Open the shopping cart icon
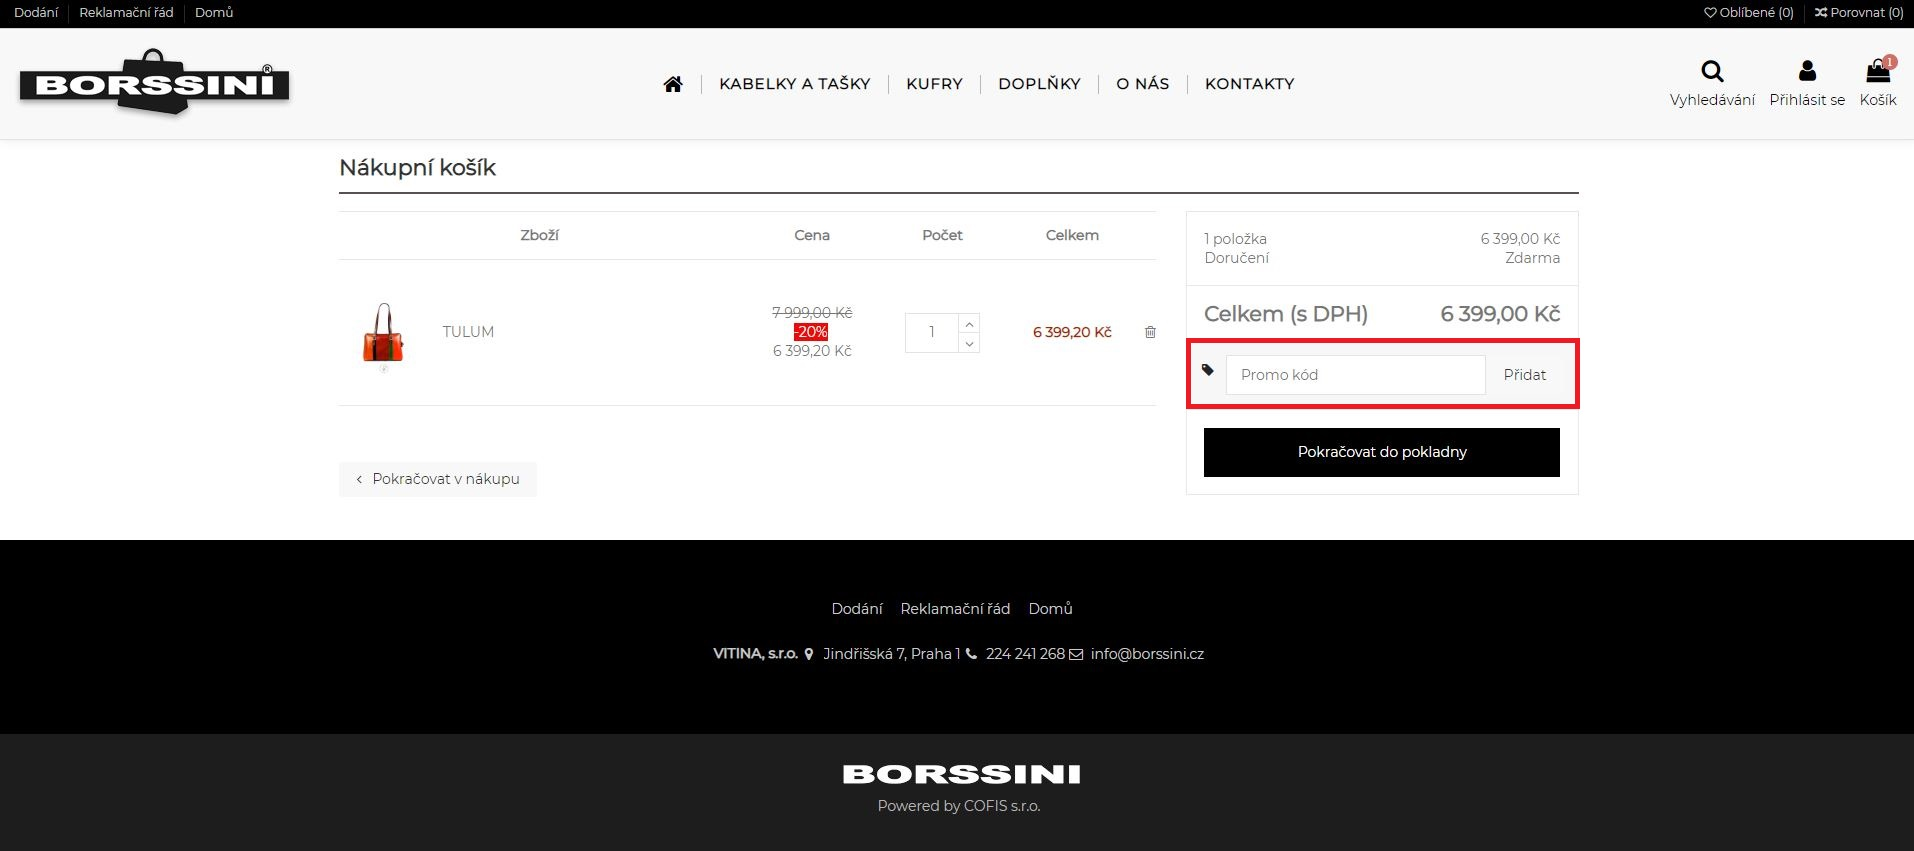The width and height of the screenshot is (1914, 851). (x=1878, y=70)
